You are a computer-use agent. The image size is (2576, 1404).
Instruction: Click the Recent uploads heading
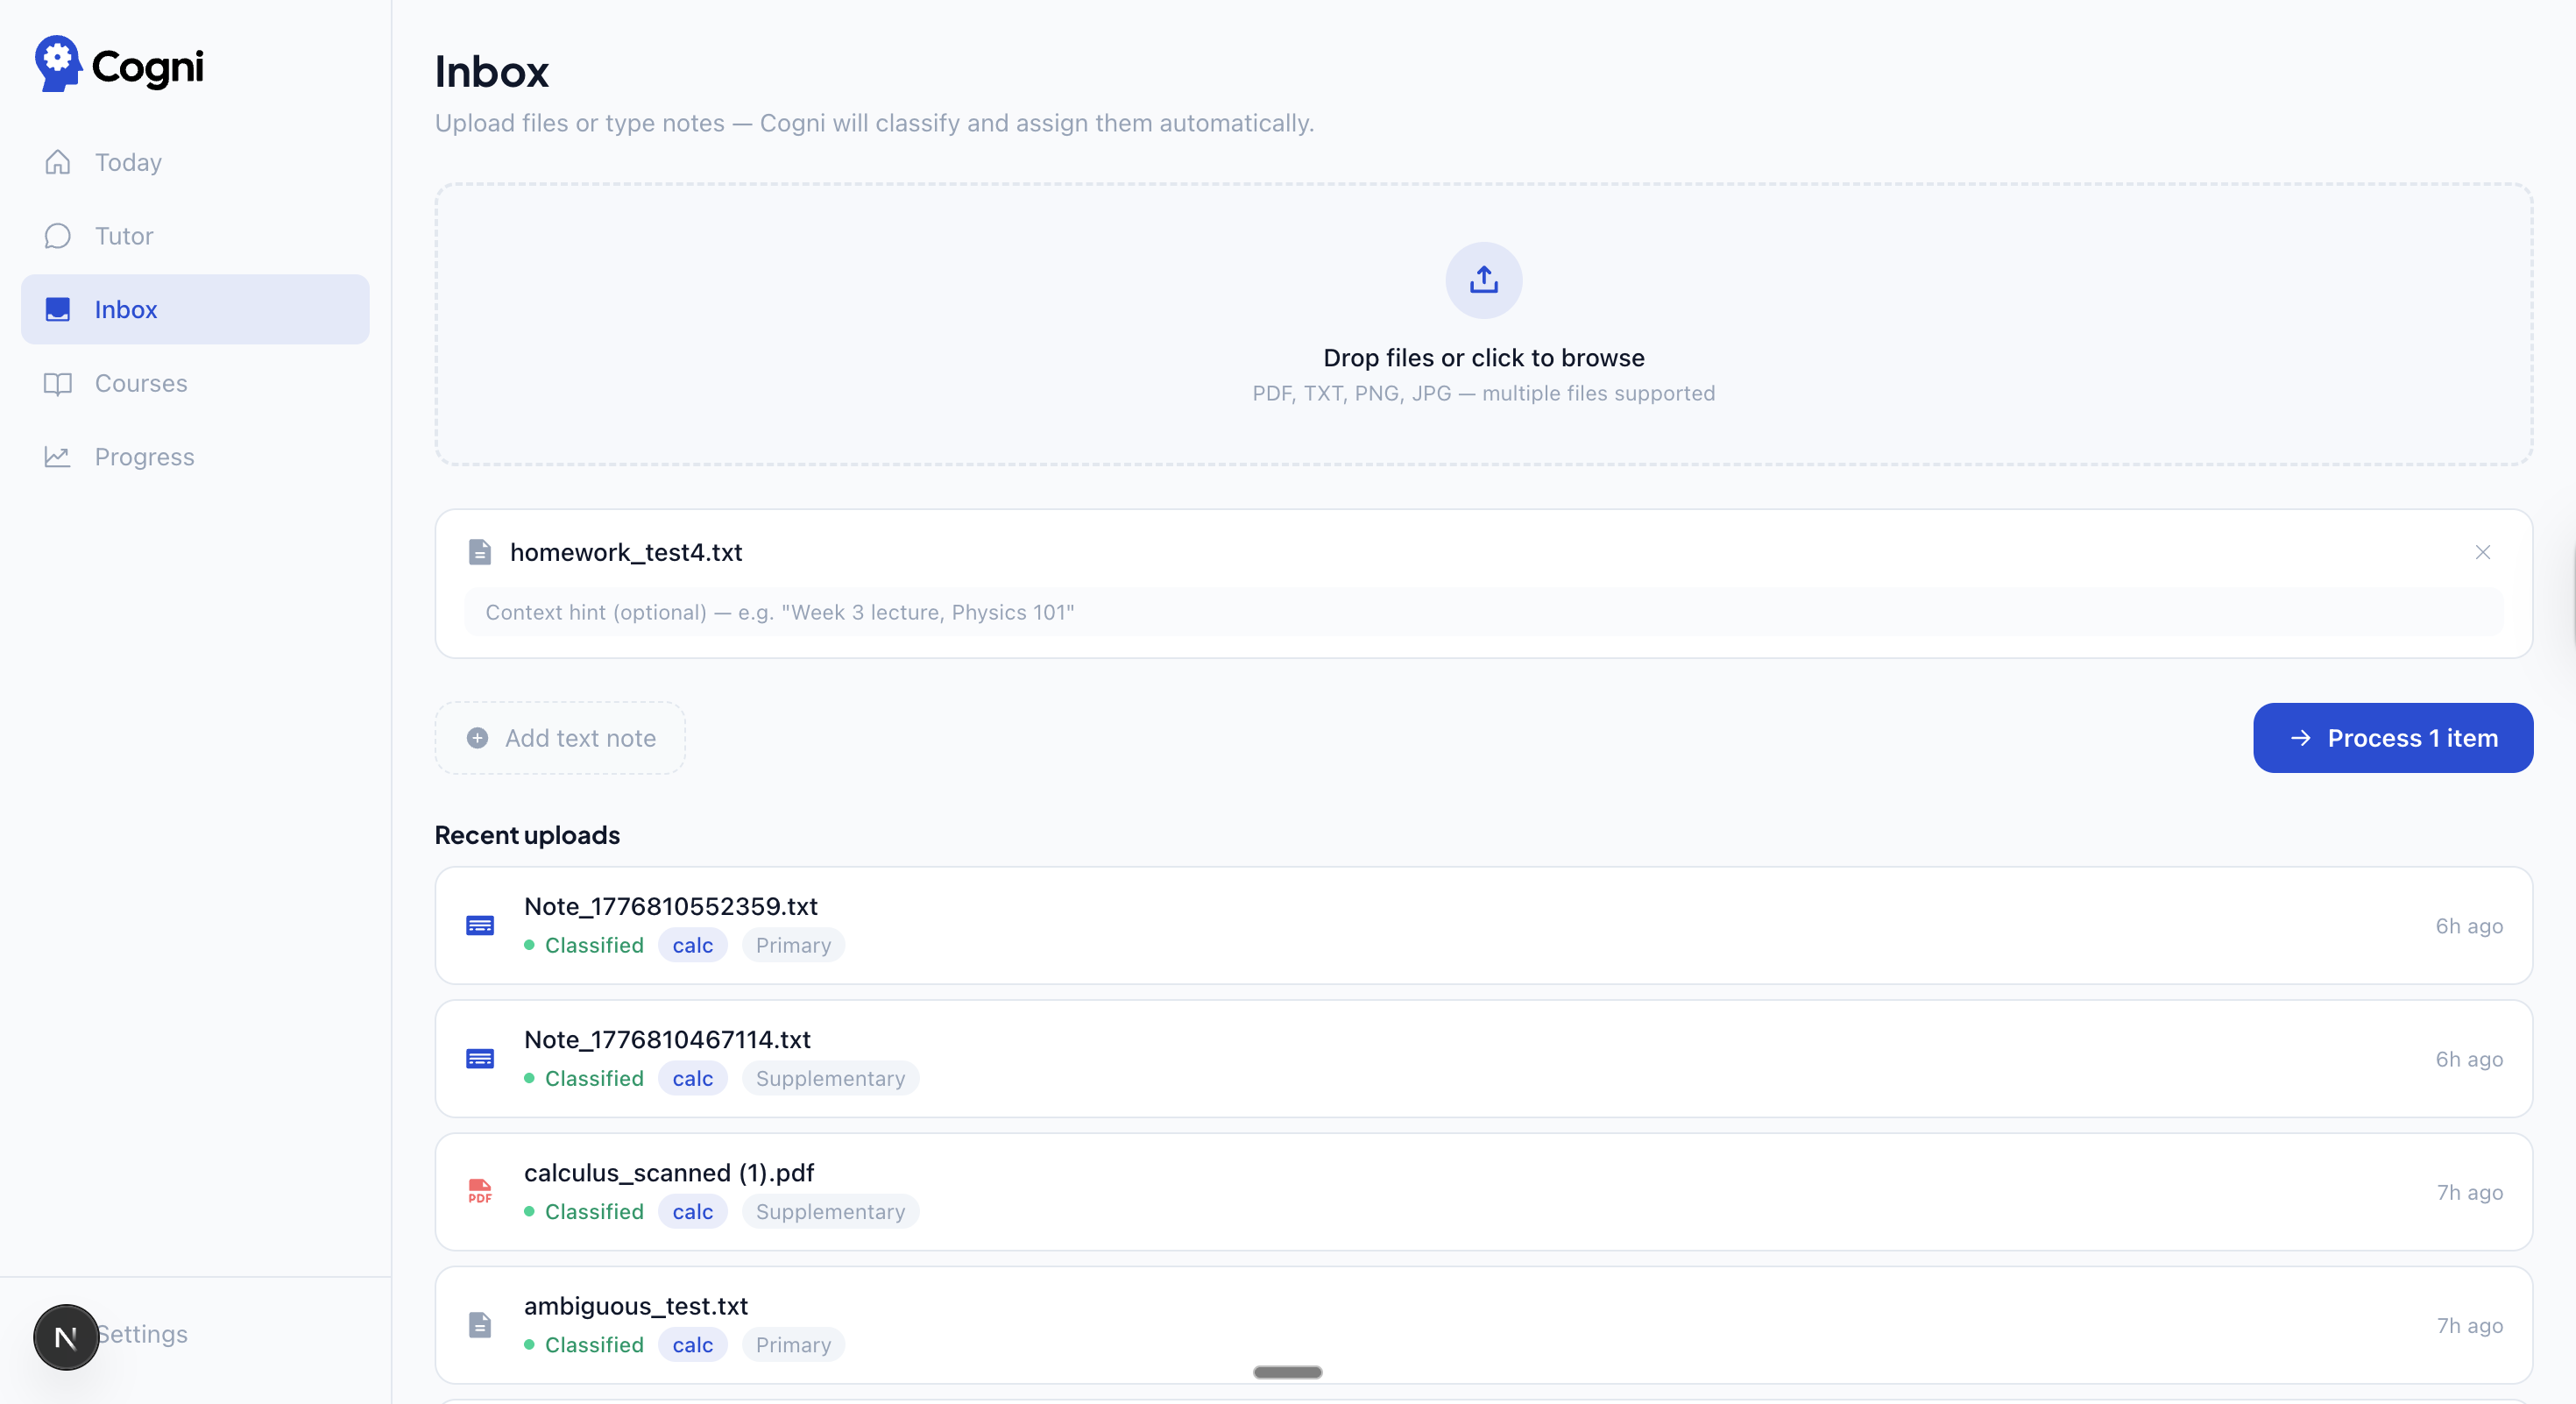point(527,835)
